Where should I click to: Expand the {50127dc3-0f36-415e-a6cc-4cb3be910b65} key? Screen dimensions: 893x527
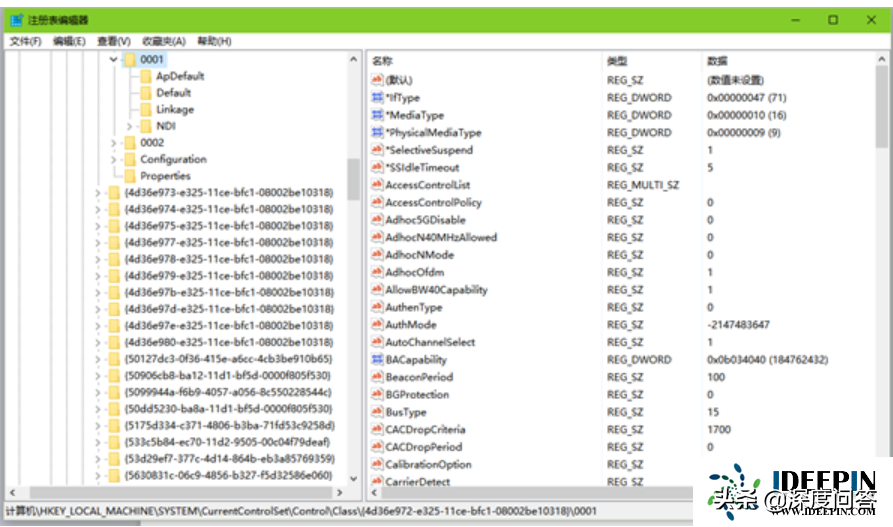click(x=97, y=359)
